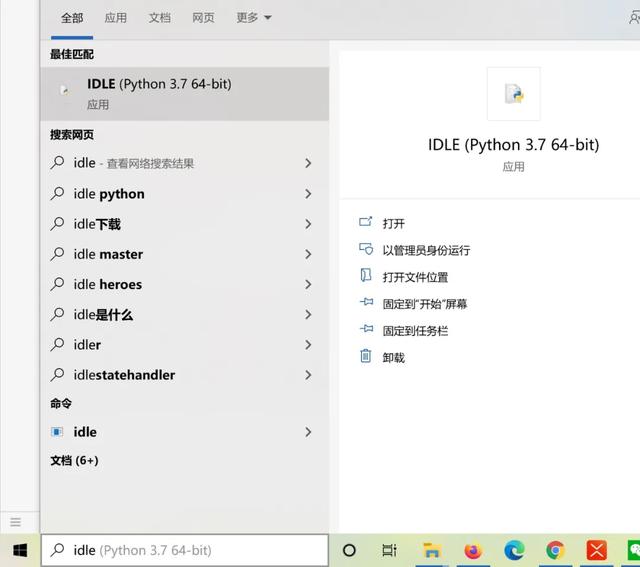Expand arrow for 'idler' suggestion
Screen dimensions: 640x567
click(308, 345)
